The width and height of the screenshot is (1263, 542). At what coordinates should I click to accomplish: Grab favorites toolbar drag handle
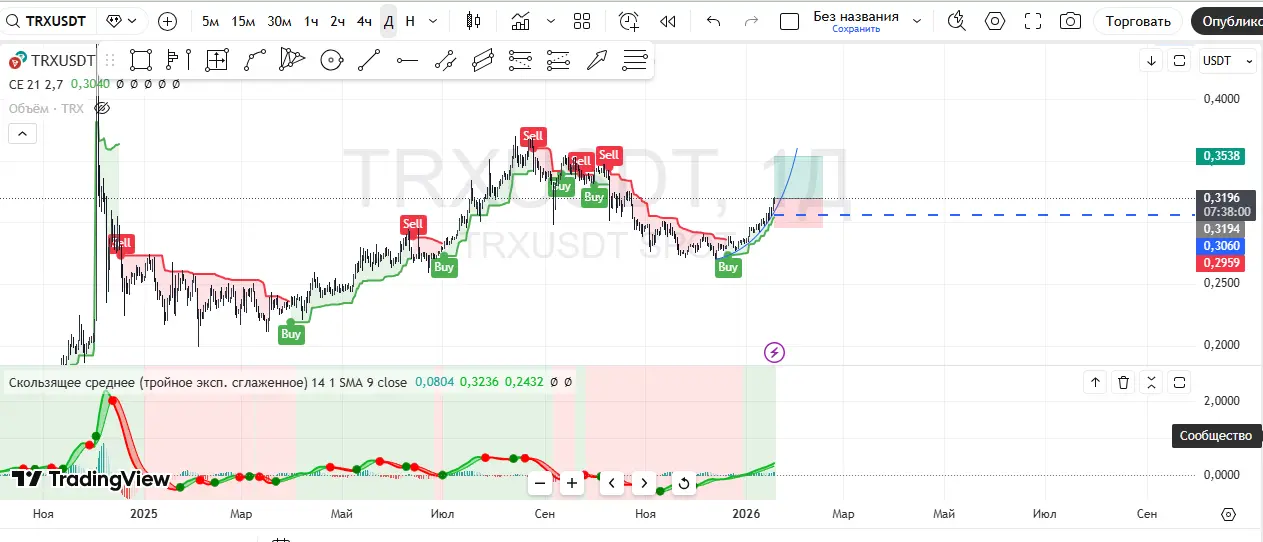110,61
